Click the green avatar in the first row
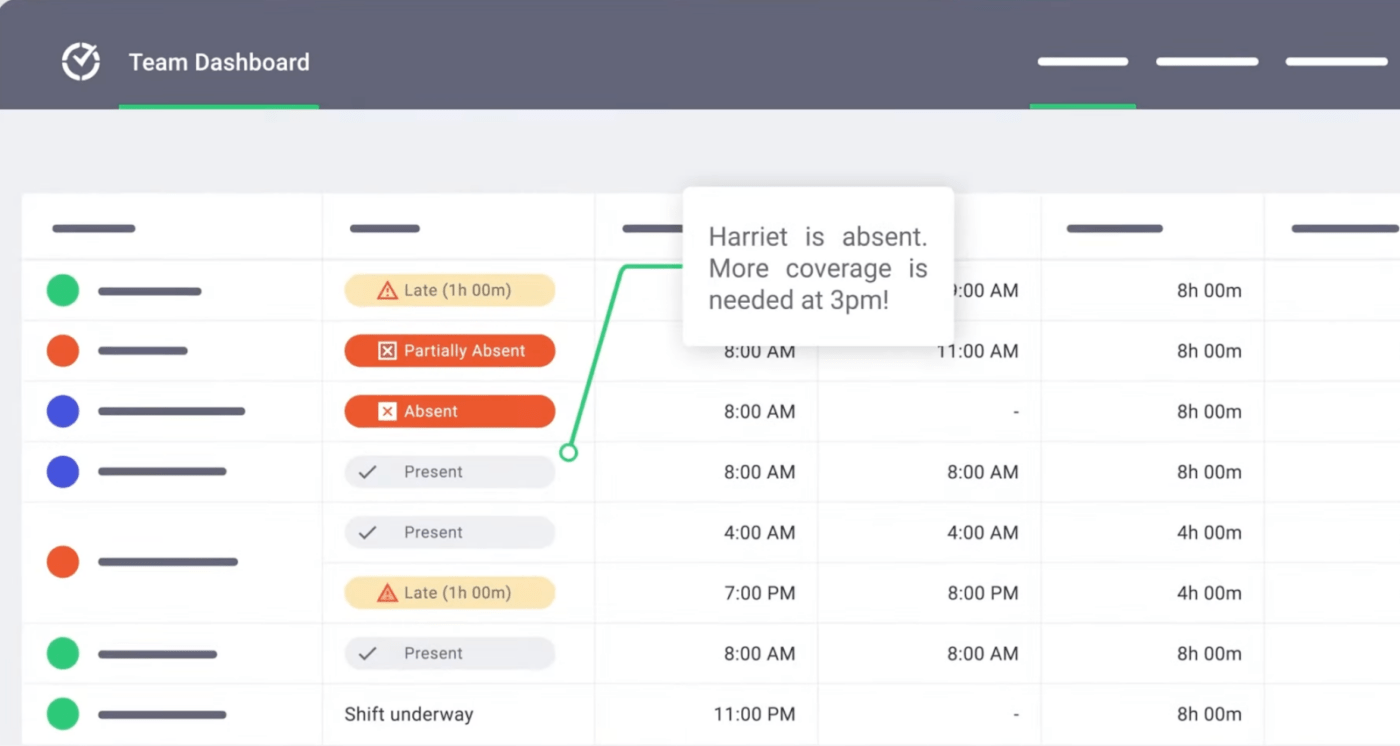The height and width of the screenshot is (746, 1400). tap(63, 291)
